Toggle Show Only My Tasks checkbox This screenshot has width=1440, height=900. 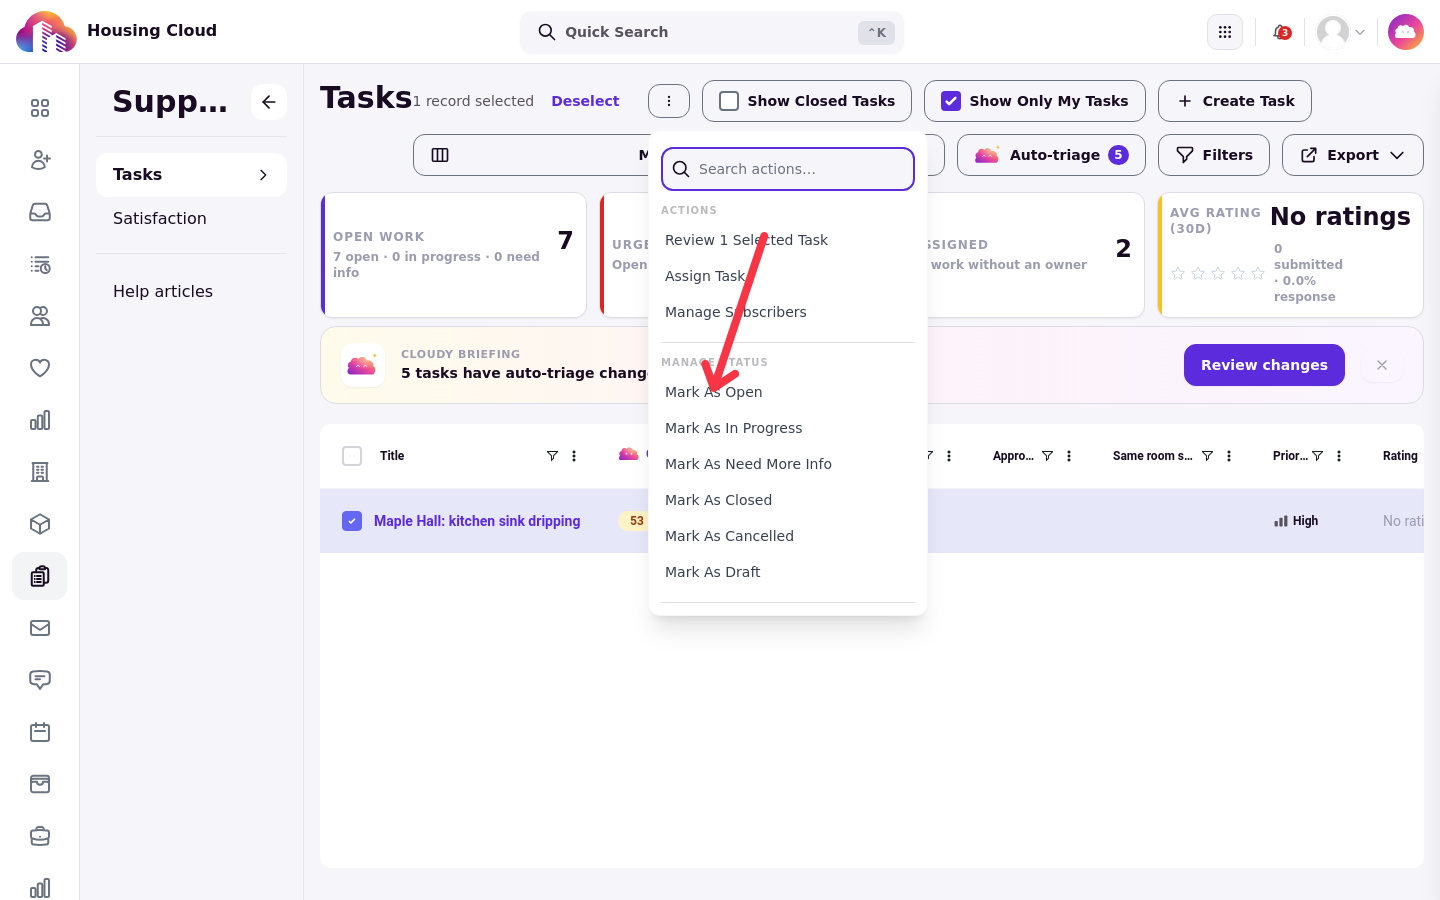click(951, 101)
